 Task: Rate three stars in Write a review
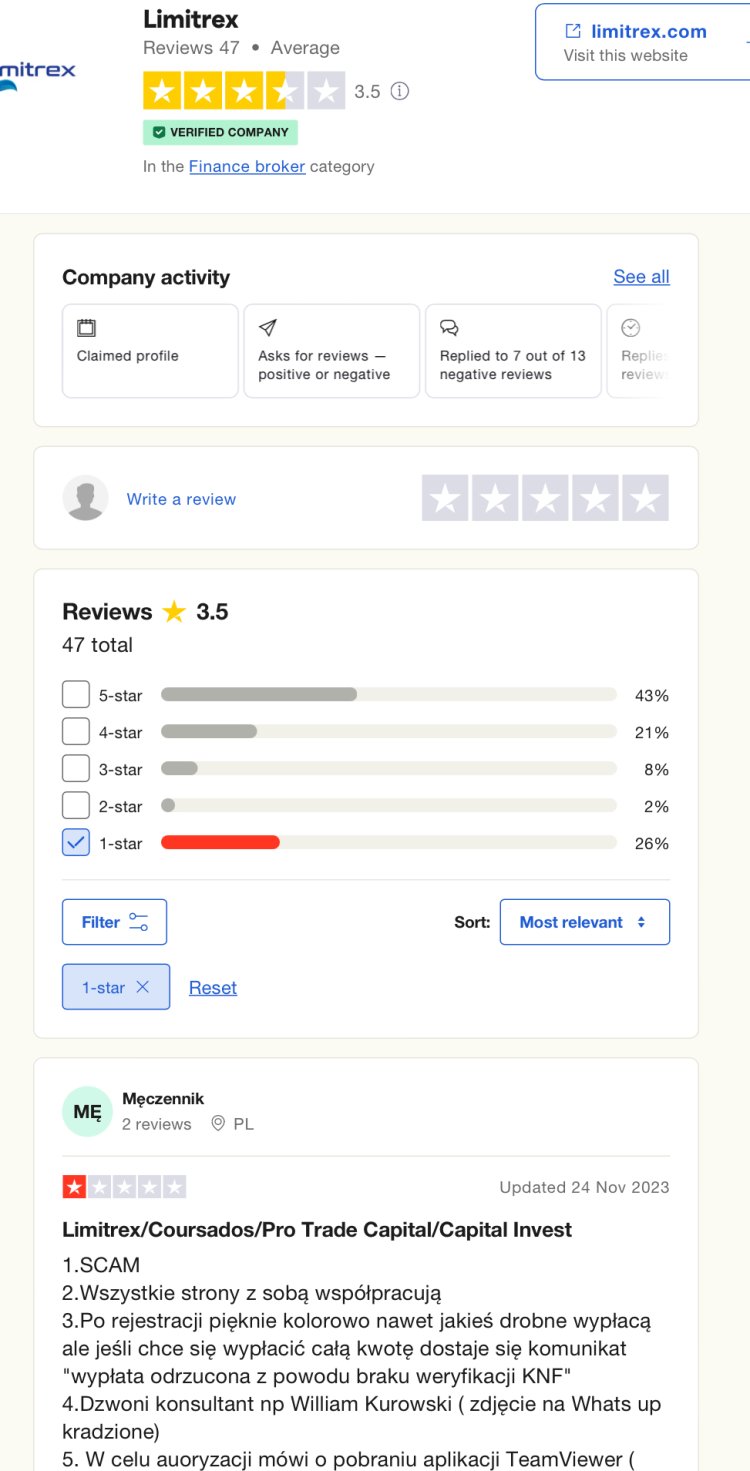click(x=545, y=498)
